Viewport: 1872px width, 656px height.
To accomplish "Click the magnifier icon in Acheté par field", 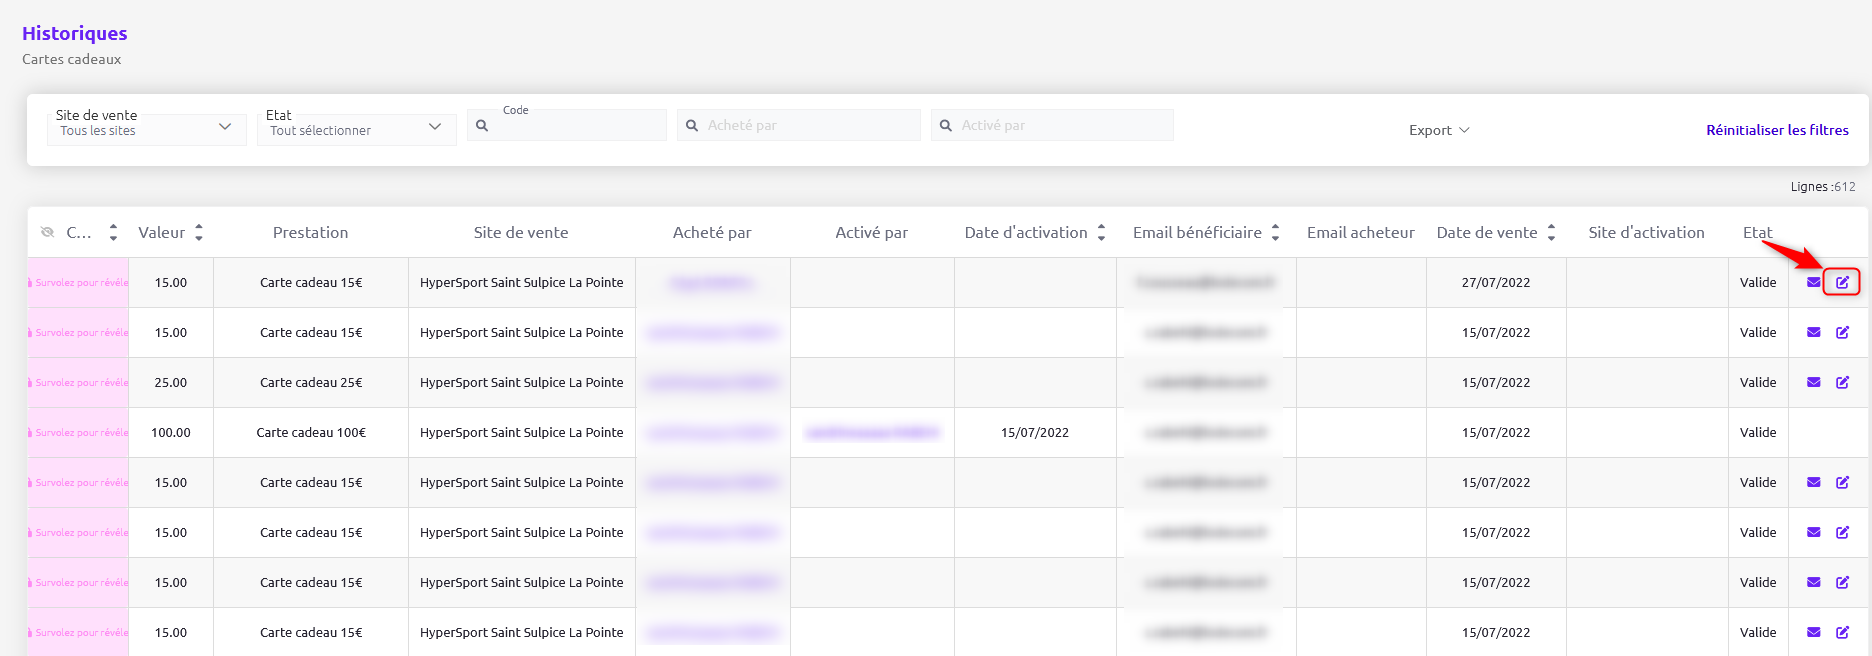I will [692, 126].
